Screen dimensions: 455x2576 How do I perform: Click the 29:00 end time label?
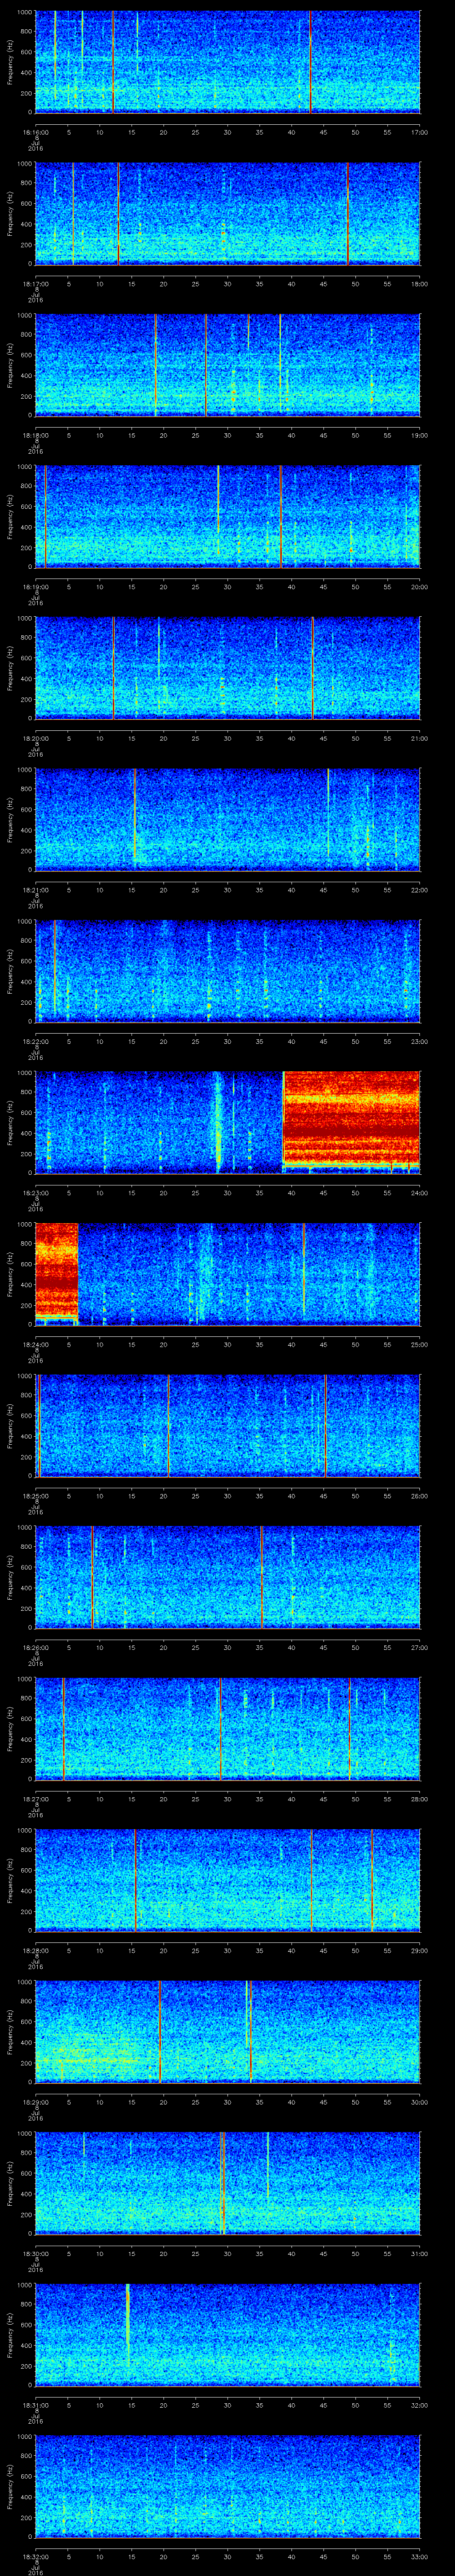[x=419, y=1950]
